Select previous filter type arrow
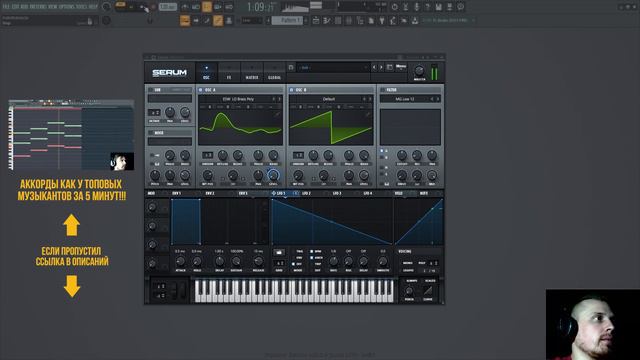 click(x=432, y=99)
